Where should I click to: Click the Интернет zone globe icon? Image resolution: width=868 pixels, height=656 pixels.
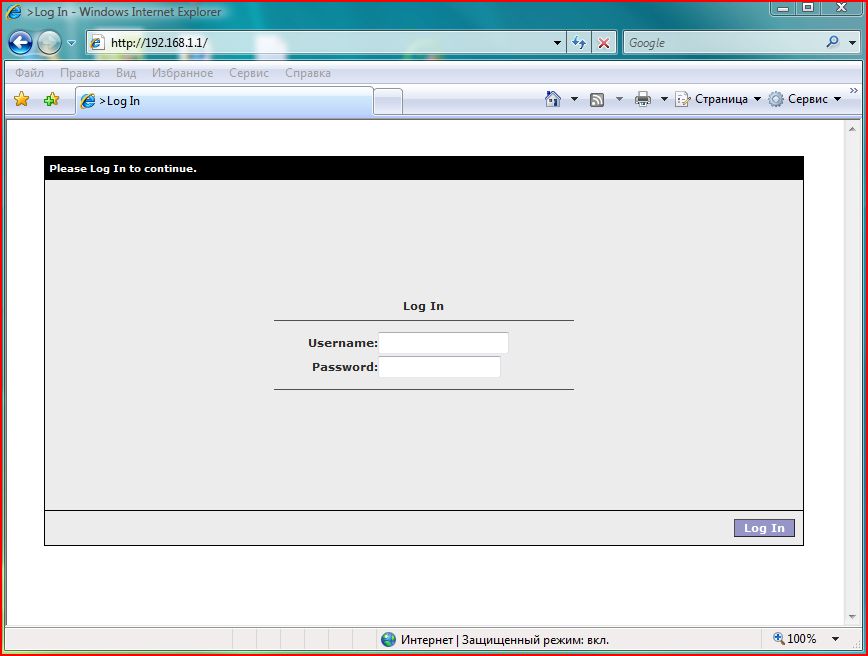(389, 640)
